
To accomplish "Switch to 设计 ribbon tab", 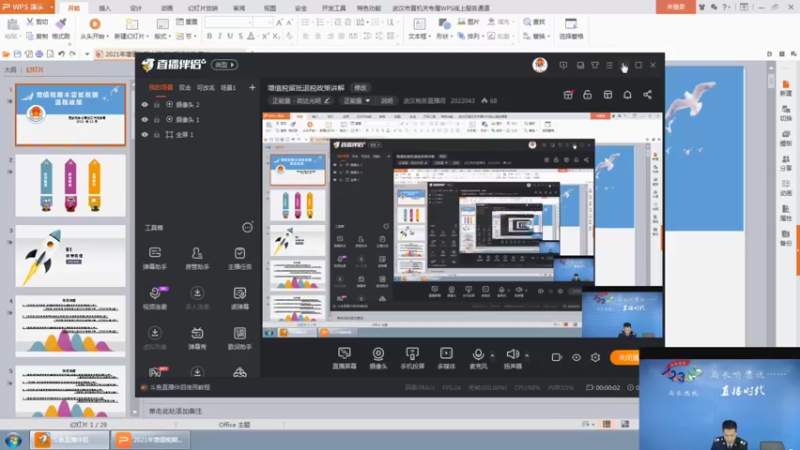I will [x=136, y=8].
